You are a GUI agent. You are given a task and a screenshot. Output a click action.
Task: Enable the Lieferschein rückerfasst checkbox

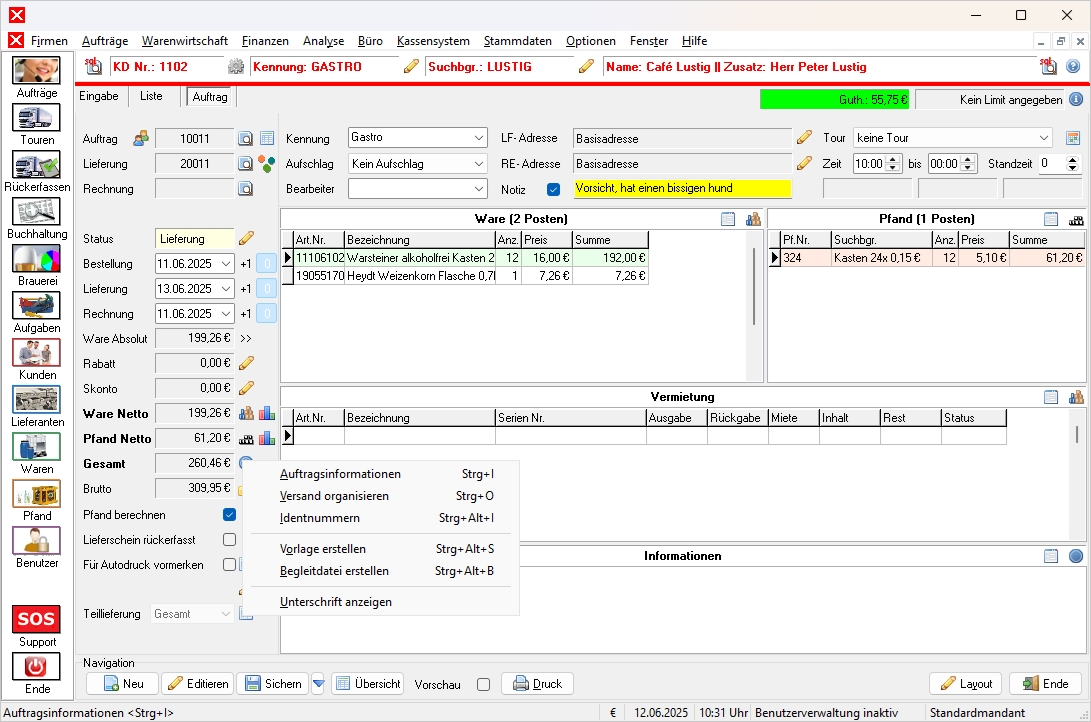pyautogui.click(x=230, y=540)
